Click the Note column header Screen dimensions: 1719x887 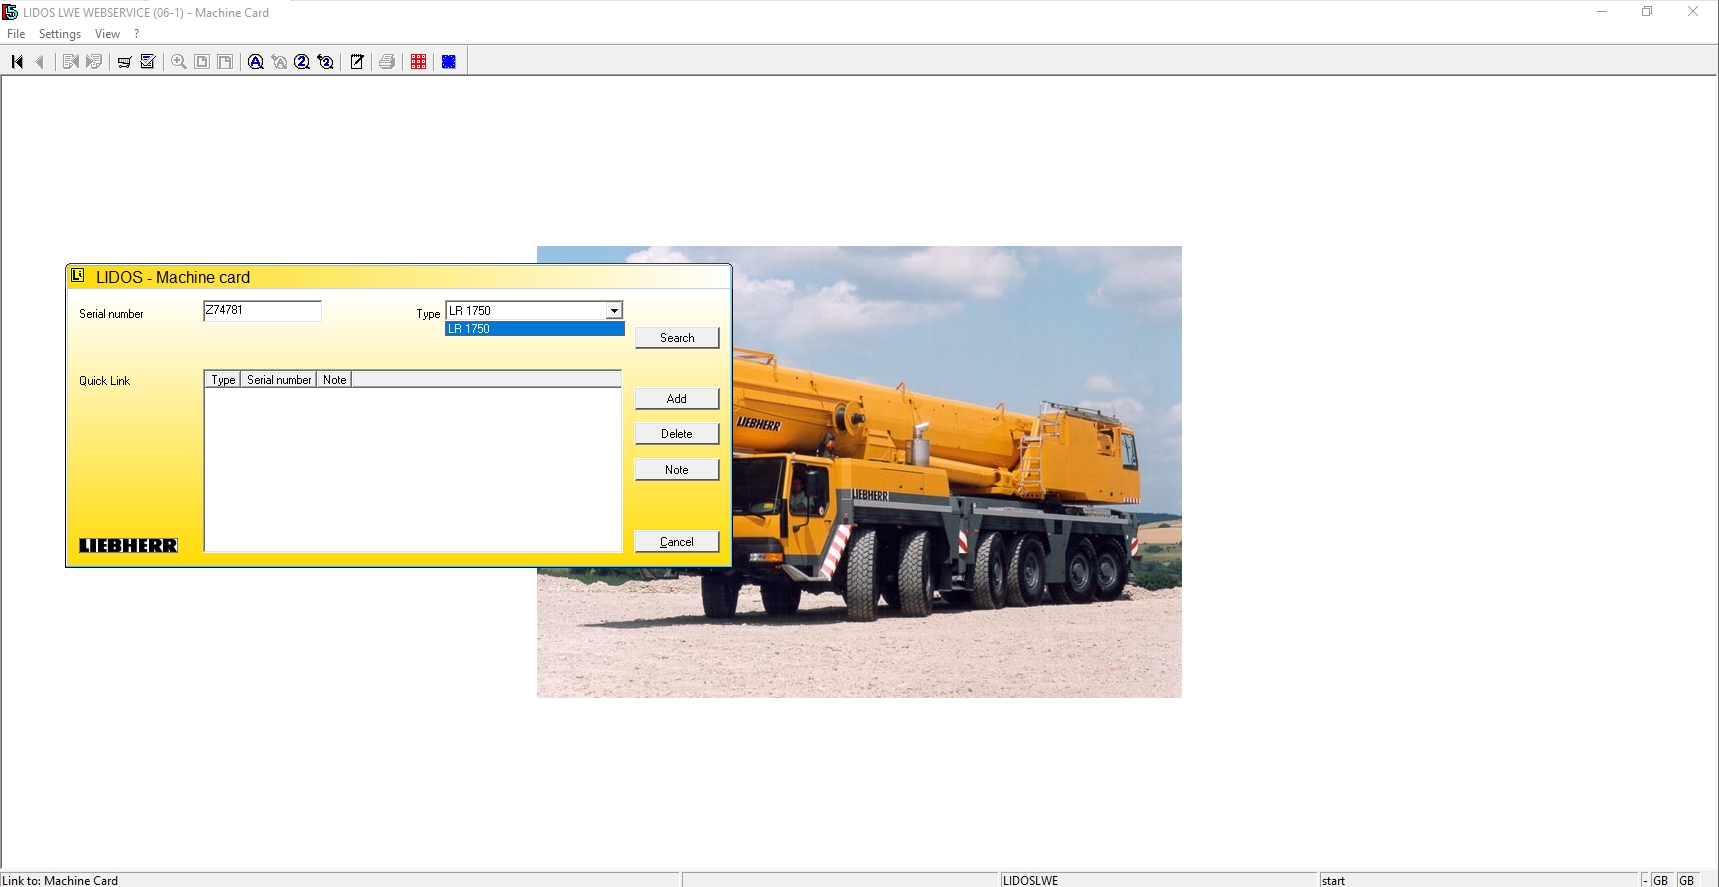point(334,380)
